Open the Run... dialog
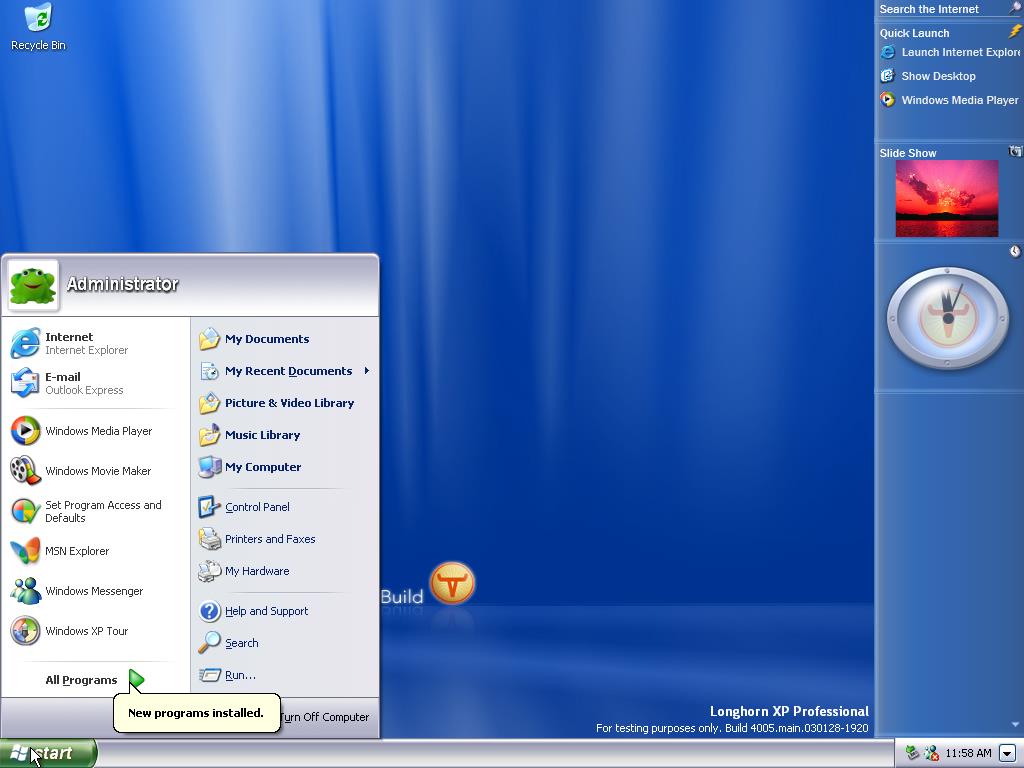The width and height of the screenshot is (1024, 768). point(227,675)
